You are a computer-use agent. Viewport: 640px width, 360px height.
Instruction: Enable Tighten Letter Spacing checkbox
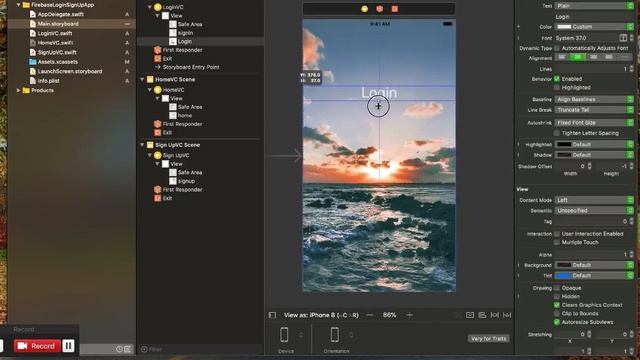coord(557,133)
